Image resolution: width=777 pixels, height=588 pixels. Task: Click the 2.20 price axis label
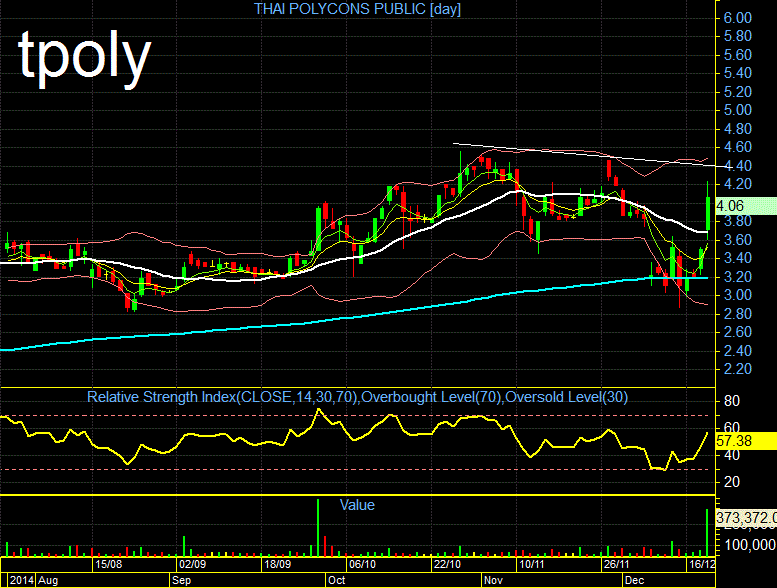tap(737, 369)
